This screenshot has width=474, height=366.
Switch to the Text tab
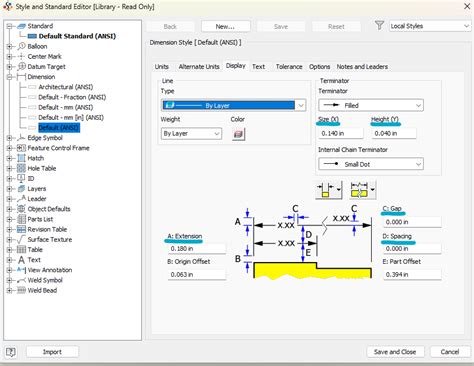259,67
